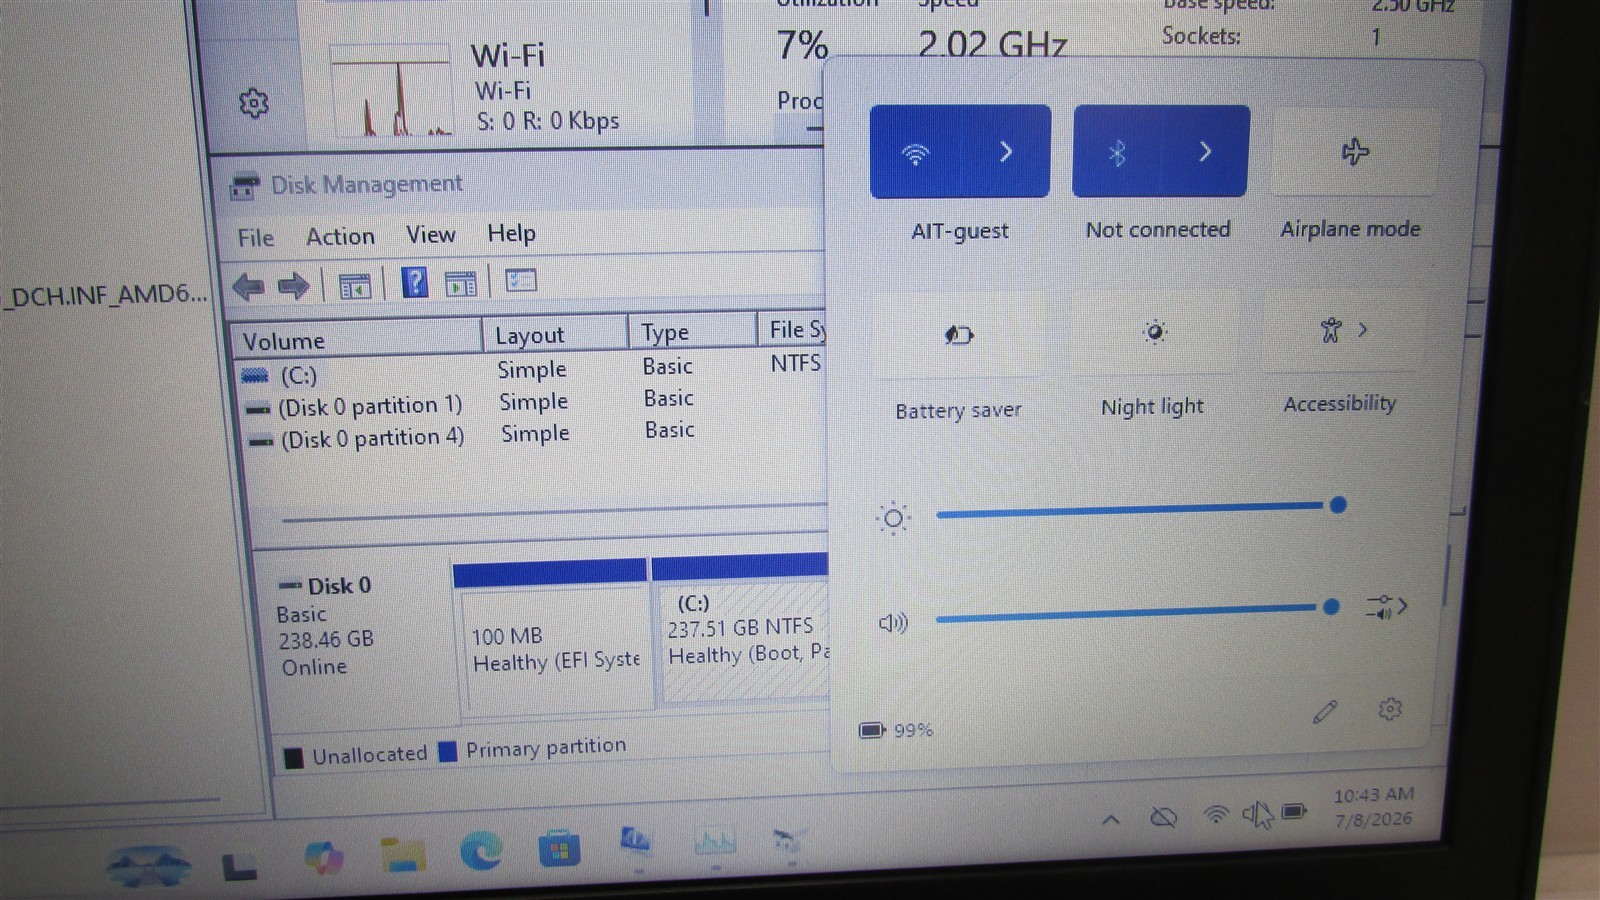The width and height of the screenshot is (1600, 900).
Task: Click the brightness sun icon
Action: click(893, 518)
